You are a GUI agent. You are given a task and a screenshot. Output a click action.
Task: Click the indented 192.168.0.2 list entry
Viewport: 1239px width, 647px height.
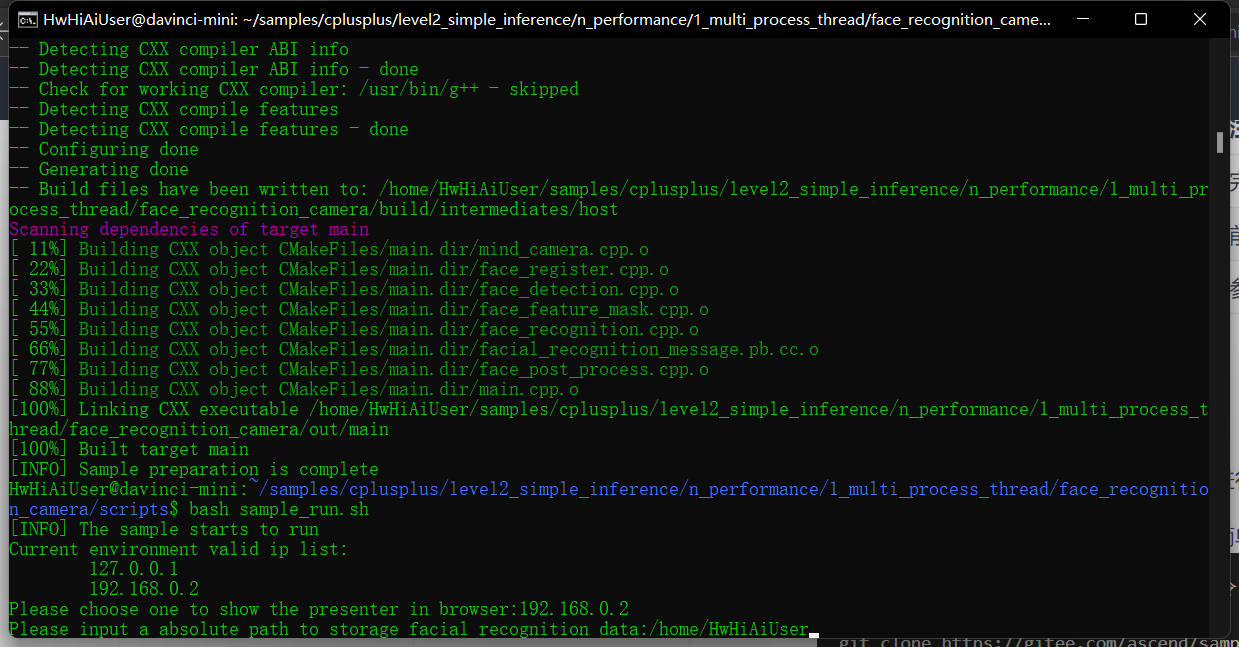point(144,589)
